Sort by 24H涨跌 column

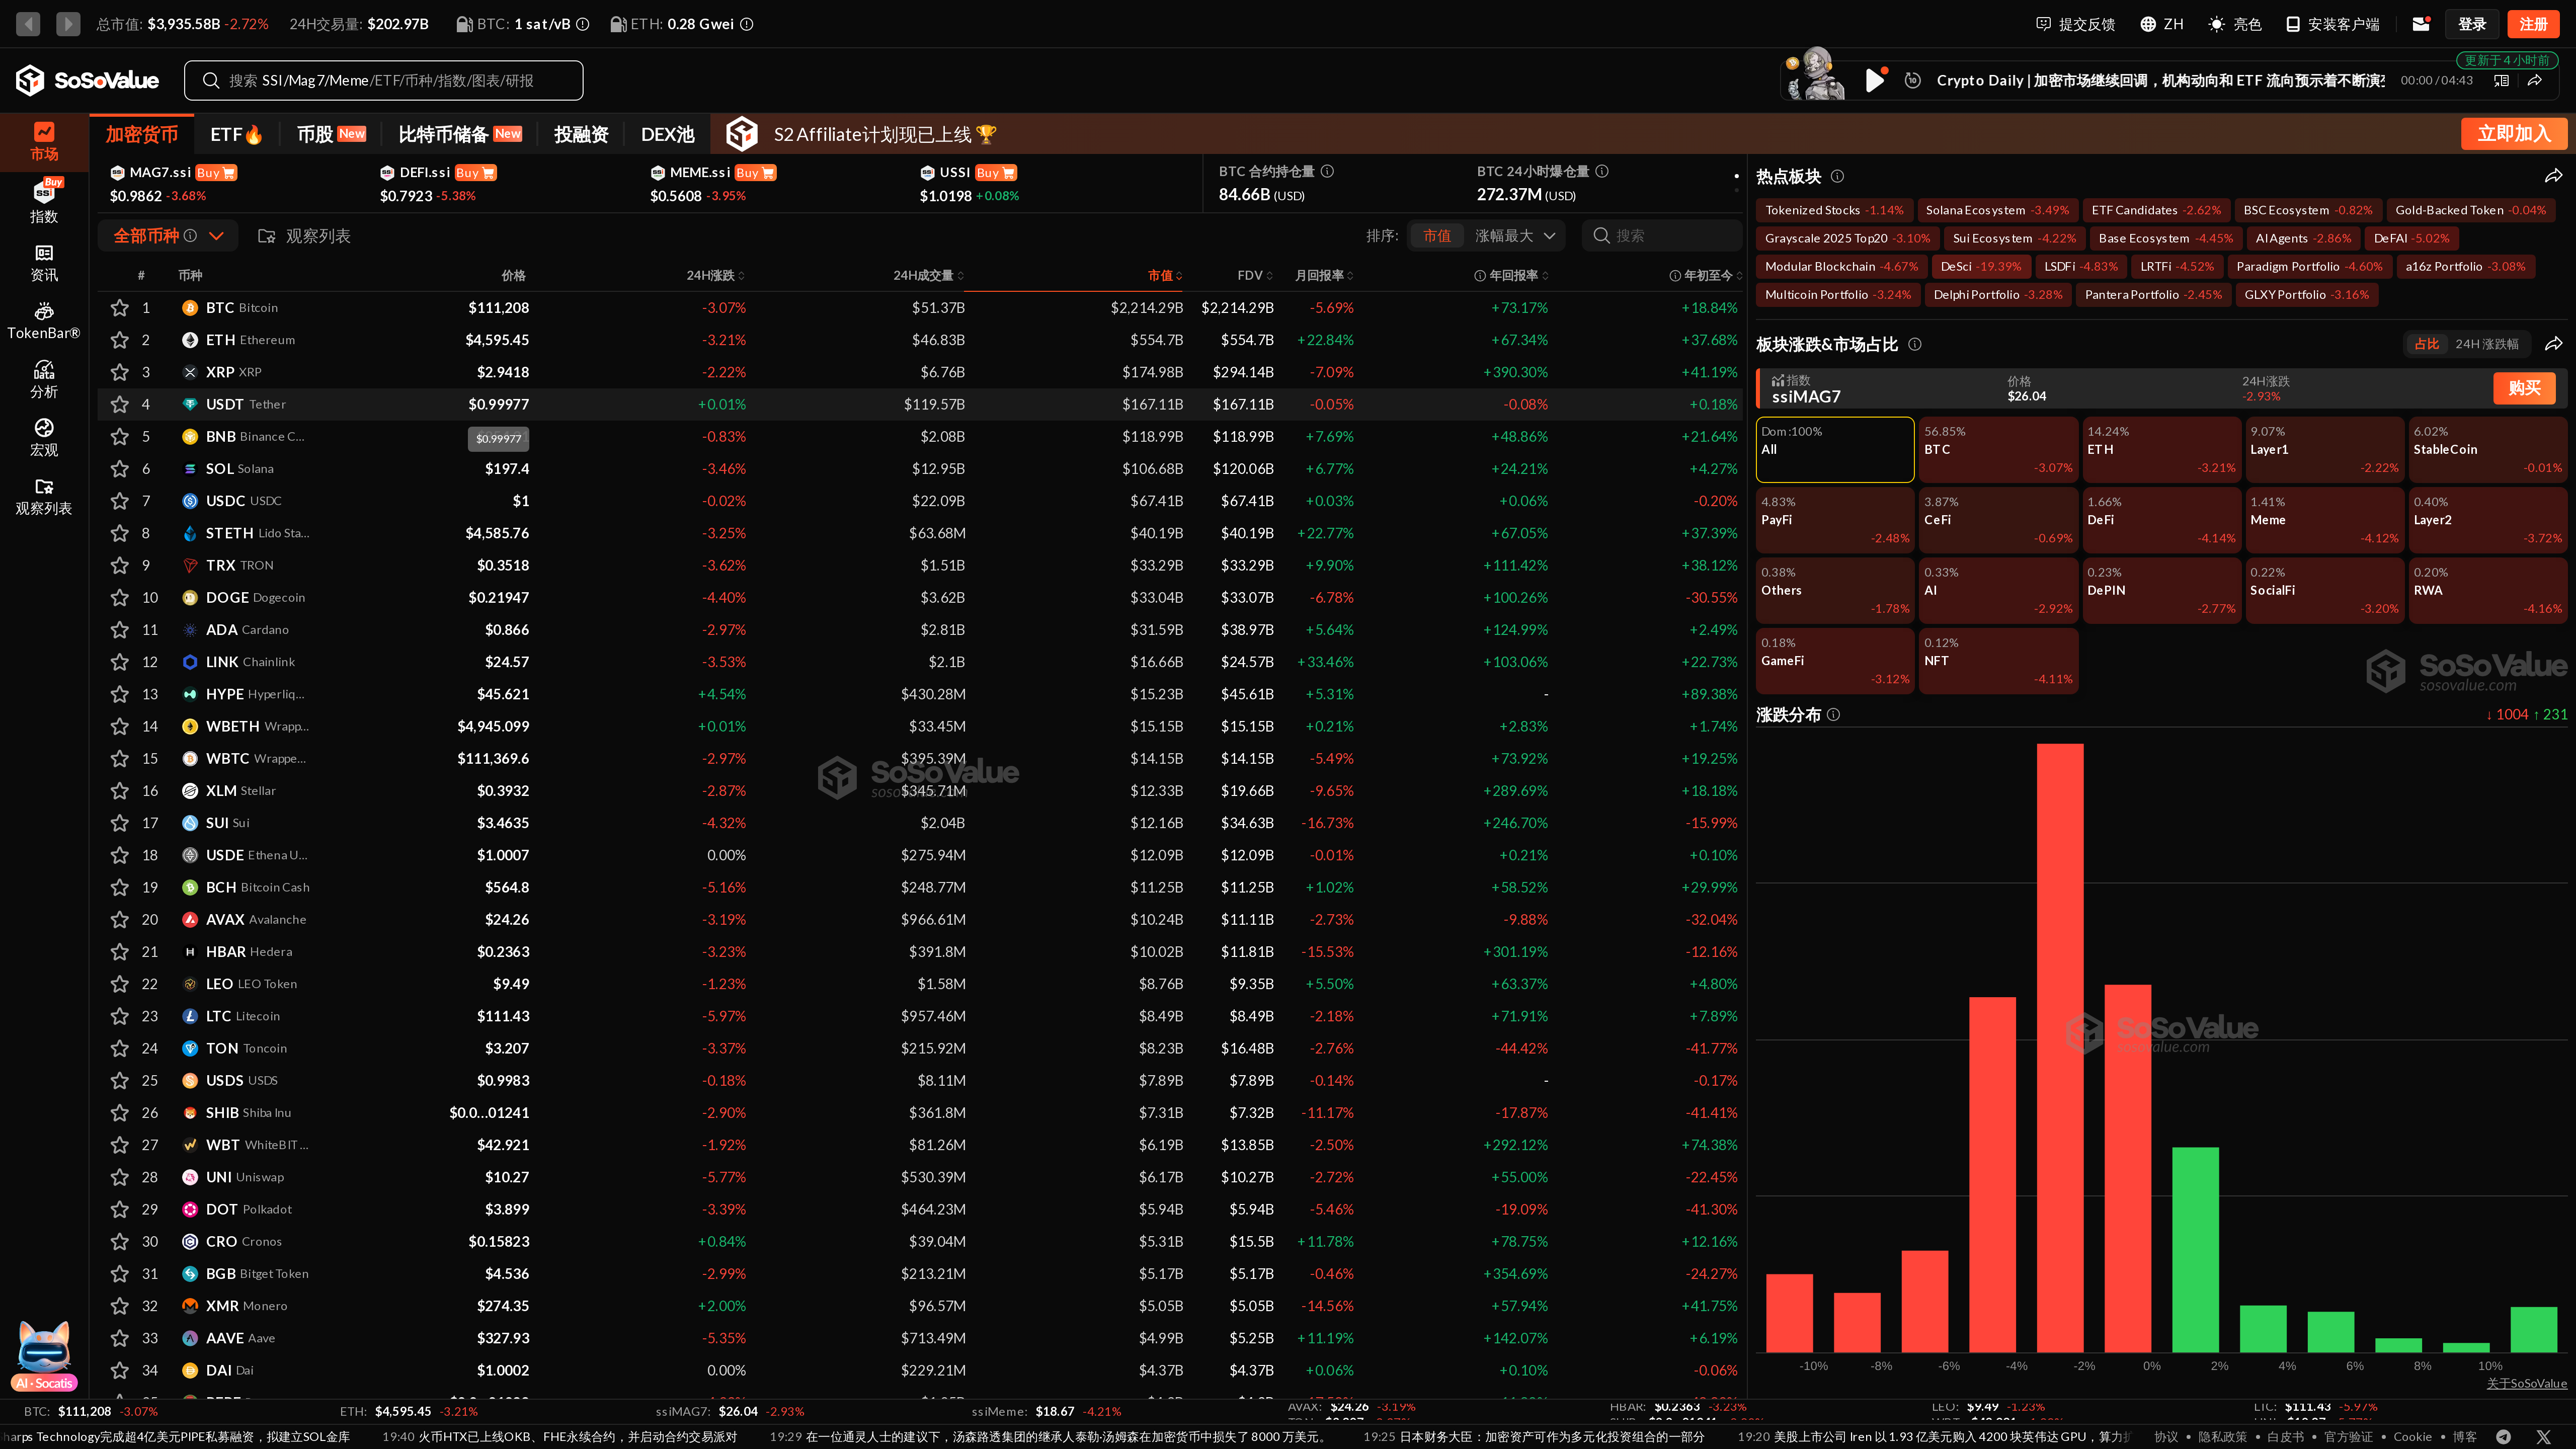pyautogui.click(x=715, y=275)
